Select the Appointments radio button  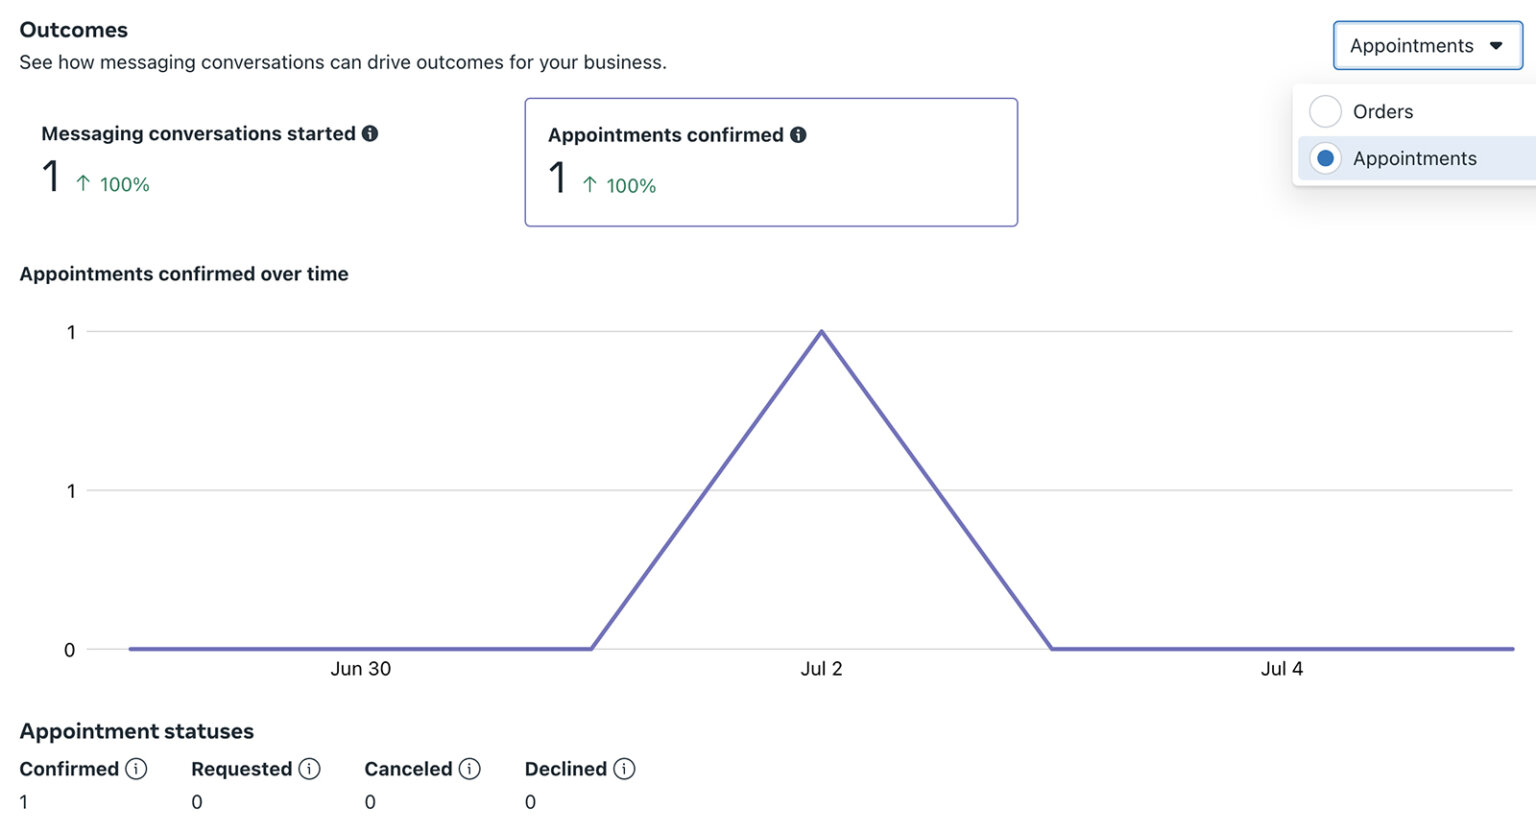point(1325,158)
